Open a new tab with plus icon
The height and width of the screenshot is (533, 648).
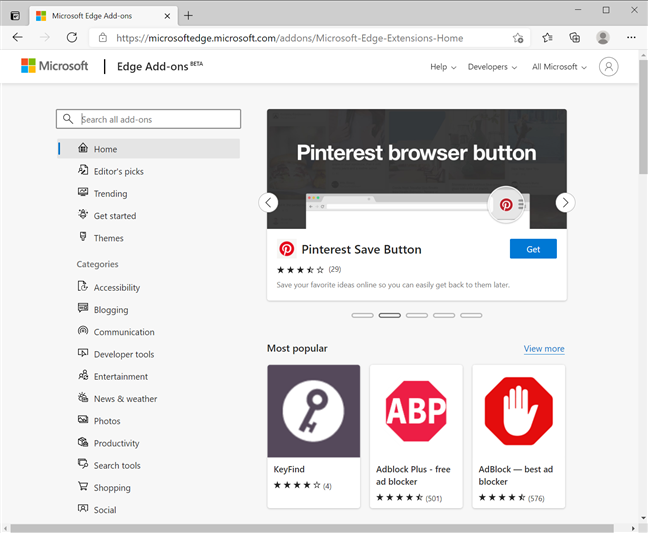pyautogui.click(x=188, y=16)
